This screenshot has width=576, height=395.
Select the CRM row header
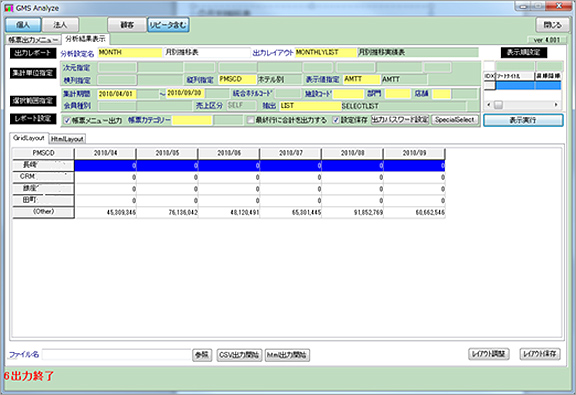[x=43, y=177]
